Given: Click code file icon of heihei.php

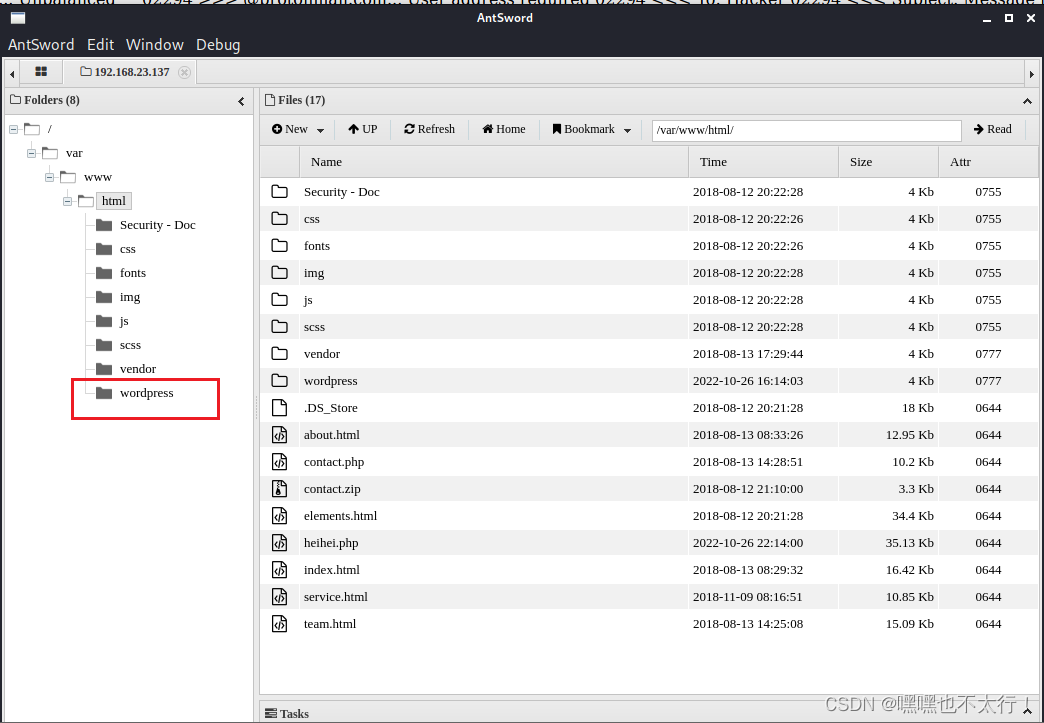Looking at the screenshot, I should 280,543.
